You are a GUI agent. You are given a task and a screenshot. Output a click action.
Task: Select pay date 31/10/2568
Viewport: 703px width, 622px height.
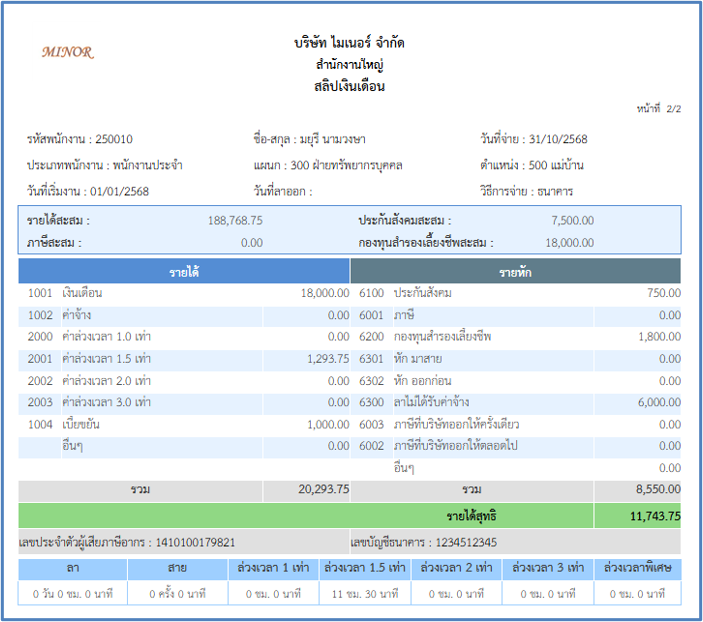point(558,139)
